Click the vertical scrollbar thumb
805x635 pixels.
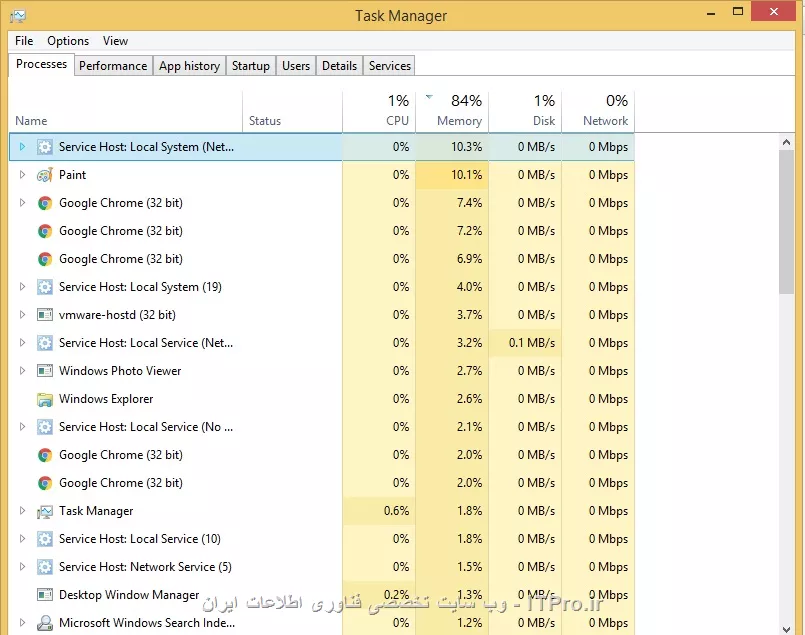point(786,222)
